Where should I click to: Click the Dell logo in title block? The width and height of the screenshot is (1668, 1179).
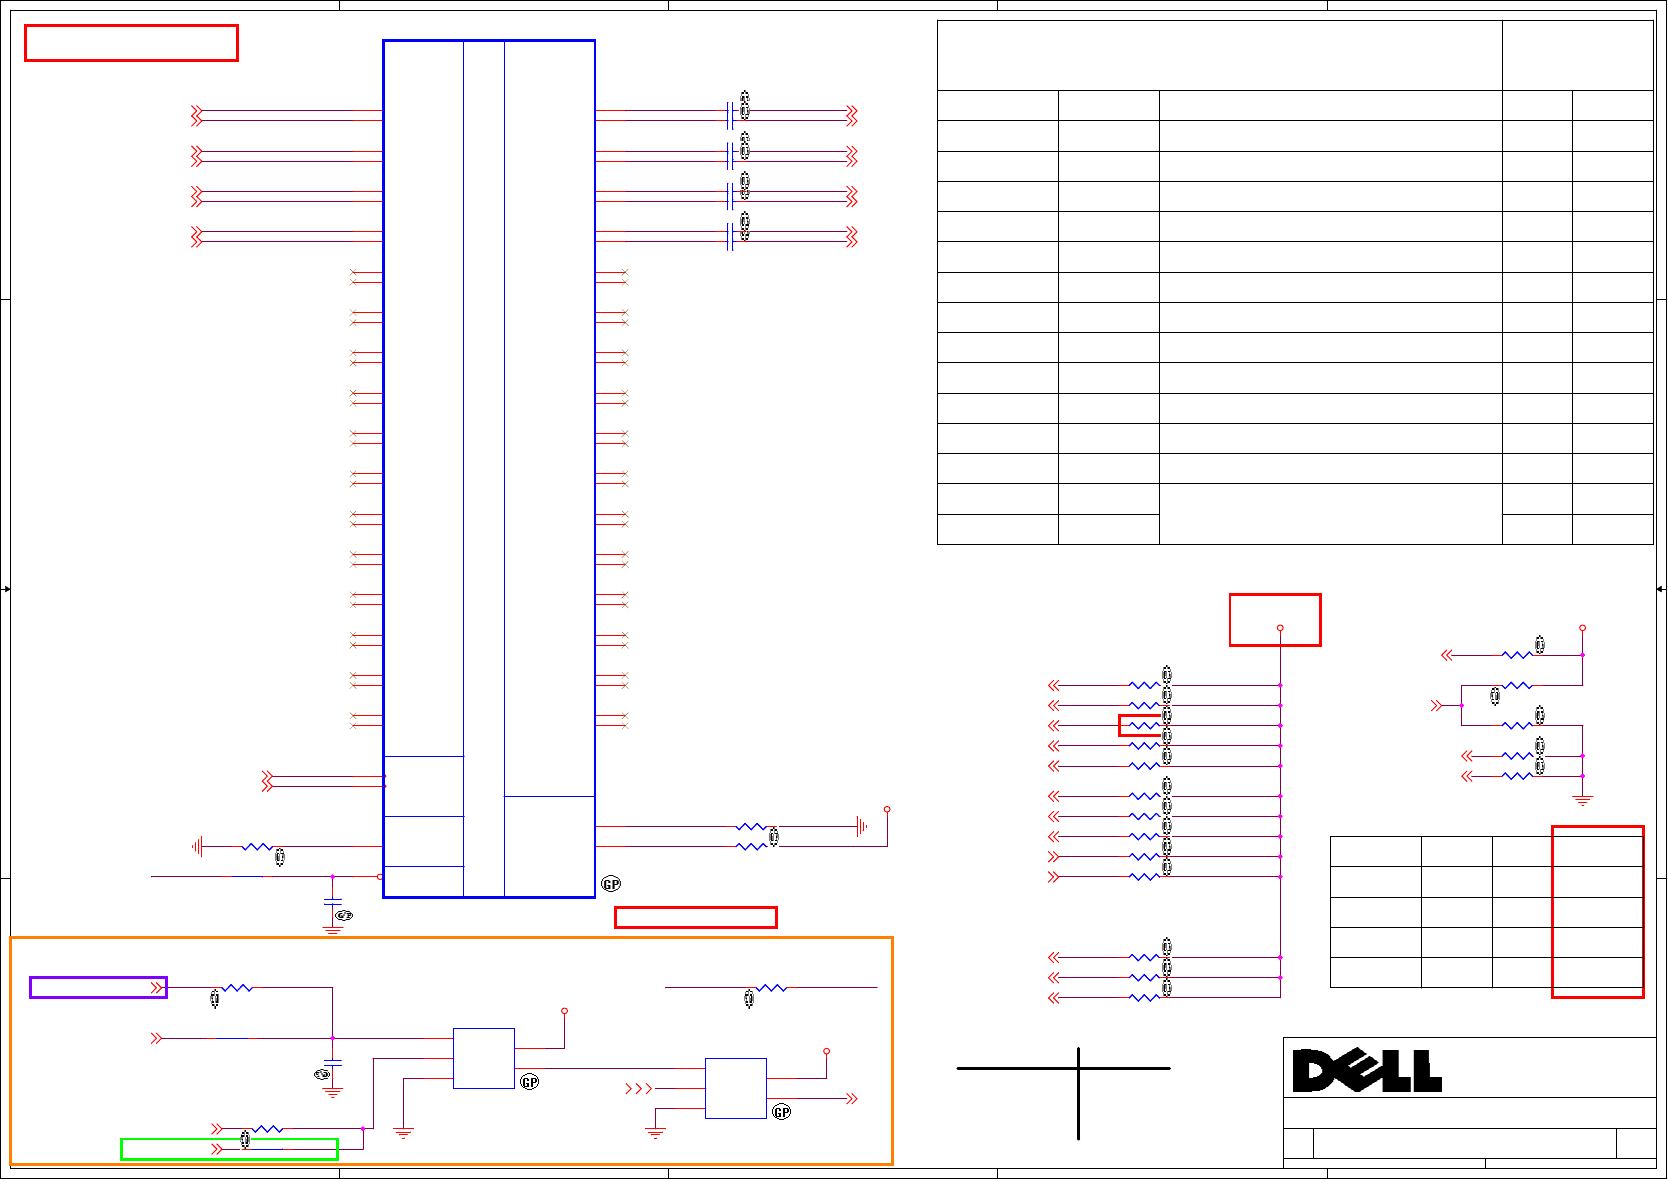click(x=1367, y=1071)
